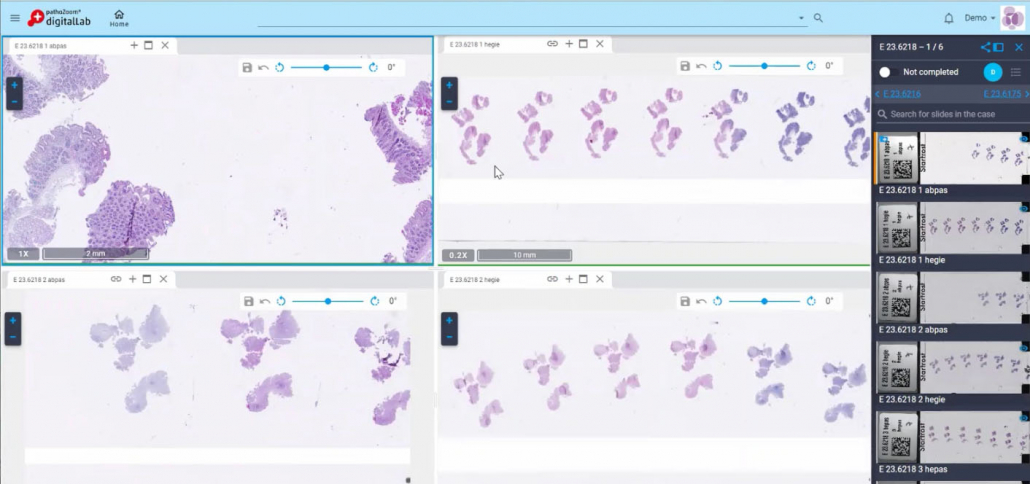
Task: Open the list menu beside the D avatar
Action: 1016,72
